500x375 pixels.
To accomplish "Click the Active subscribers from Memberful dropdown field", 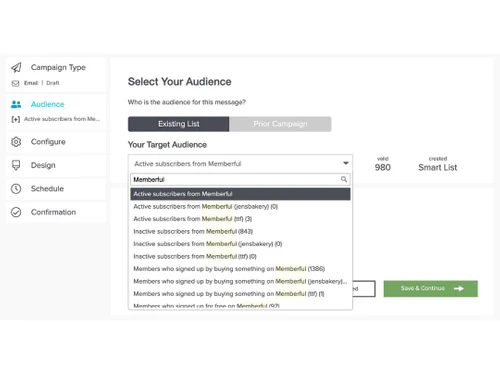I will pos(240,163).
